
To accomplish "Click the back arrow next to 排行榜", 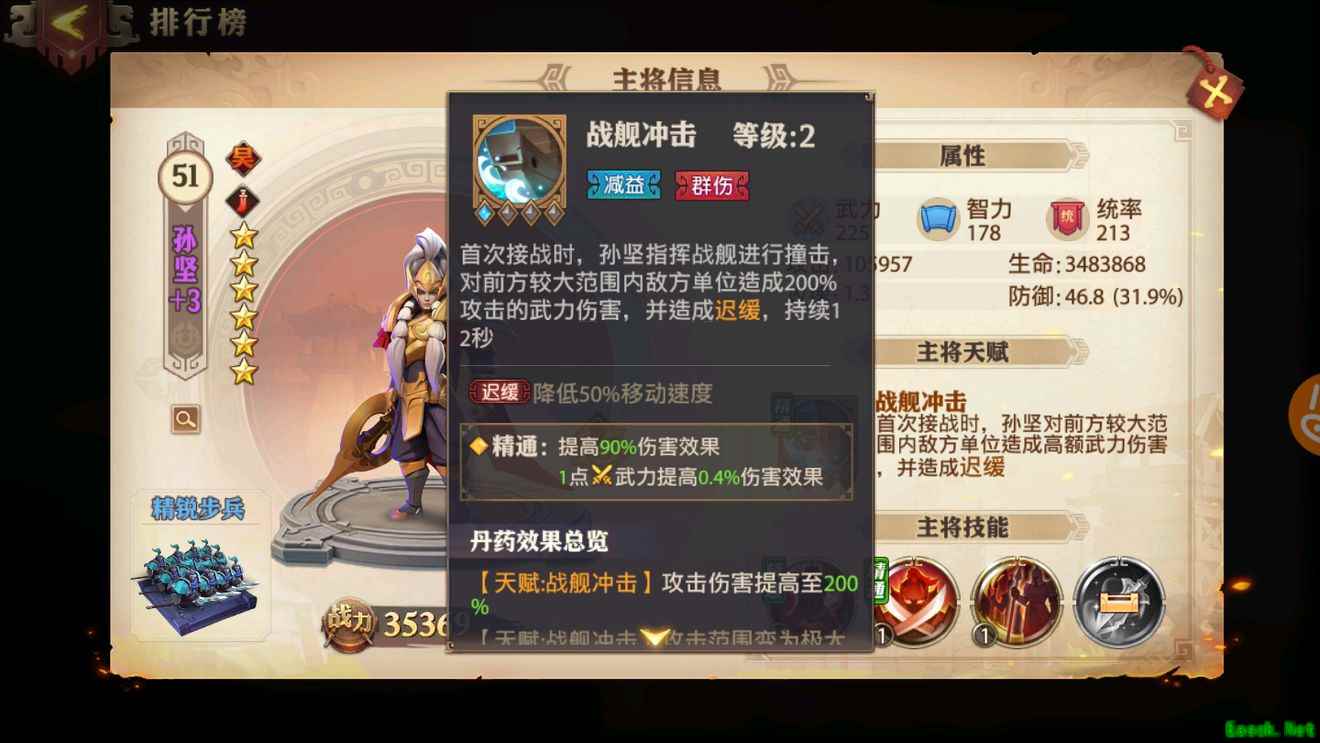I will tap(72, 24).
